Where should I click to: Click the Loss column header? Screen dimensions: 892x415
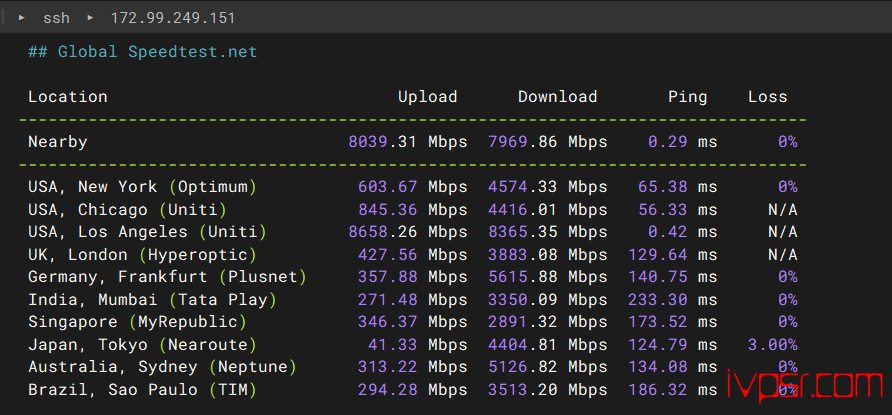767,97
